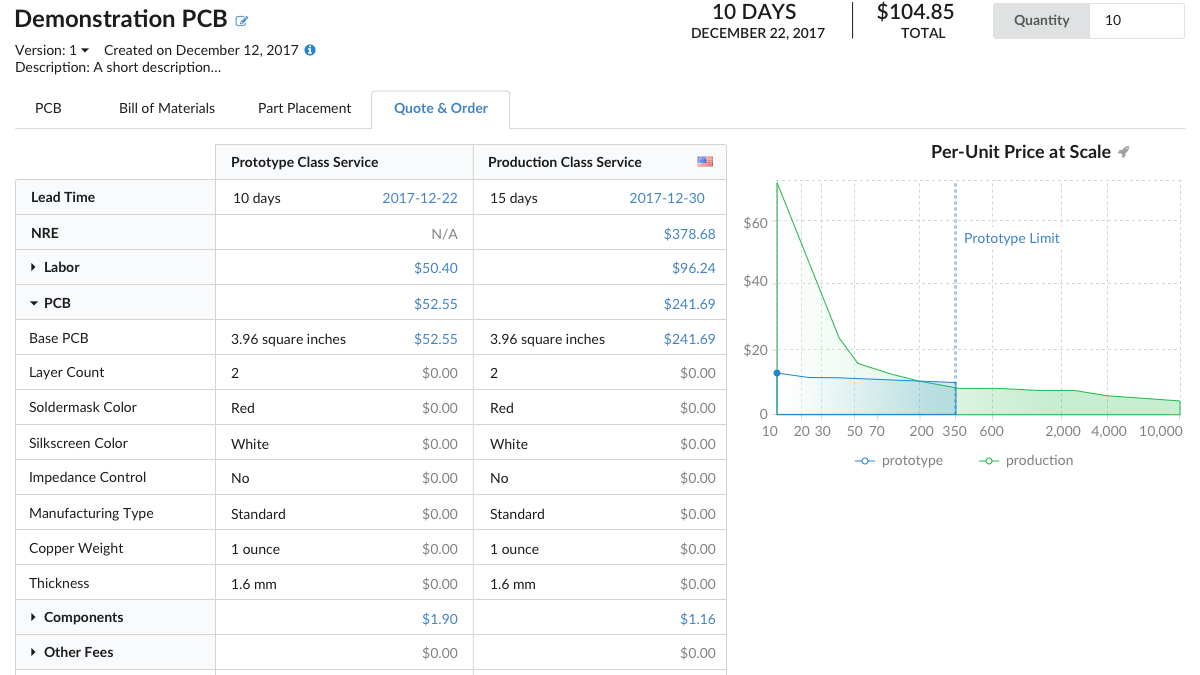This screenshot has height=675, width=1200.
Task: Click the US flag on Production Class Service
Action: [x=705, y=161]
